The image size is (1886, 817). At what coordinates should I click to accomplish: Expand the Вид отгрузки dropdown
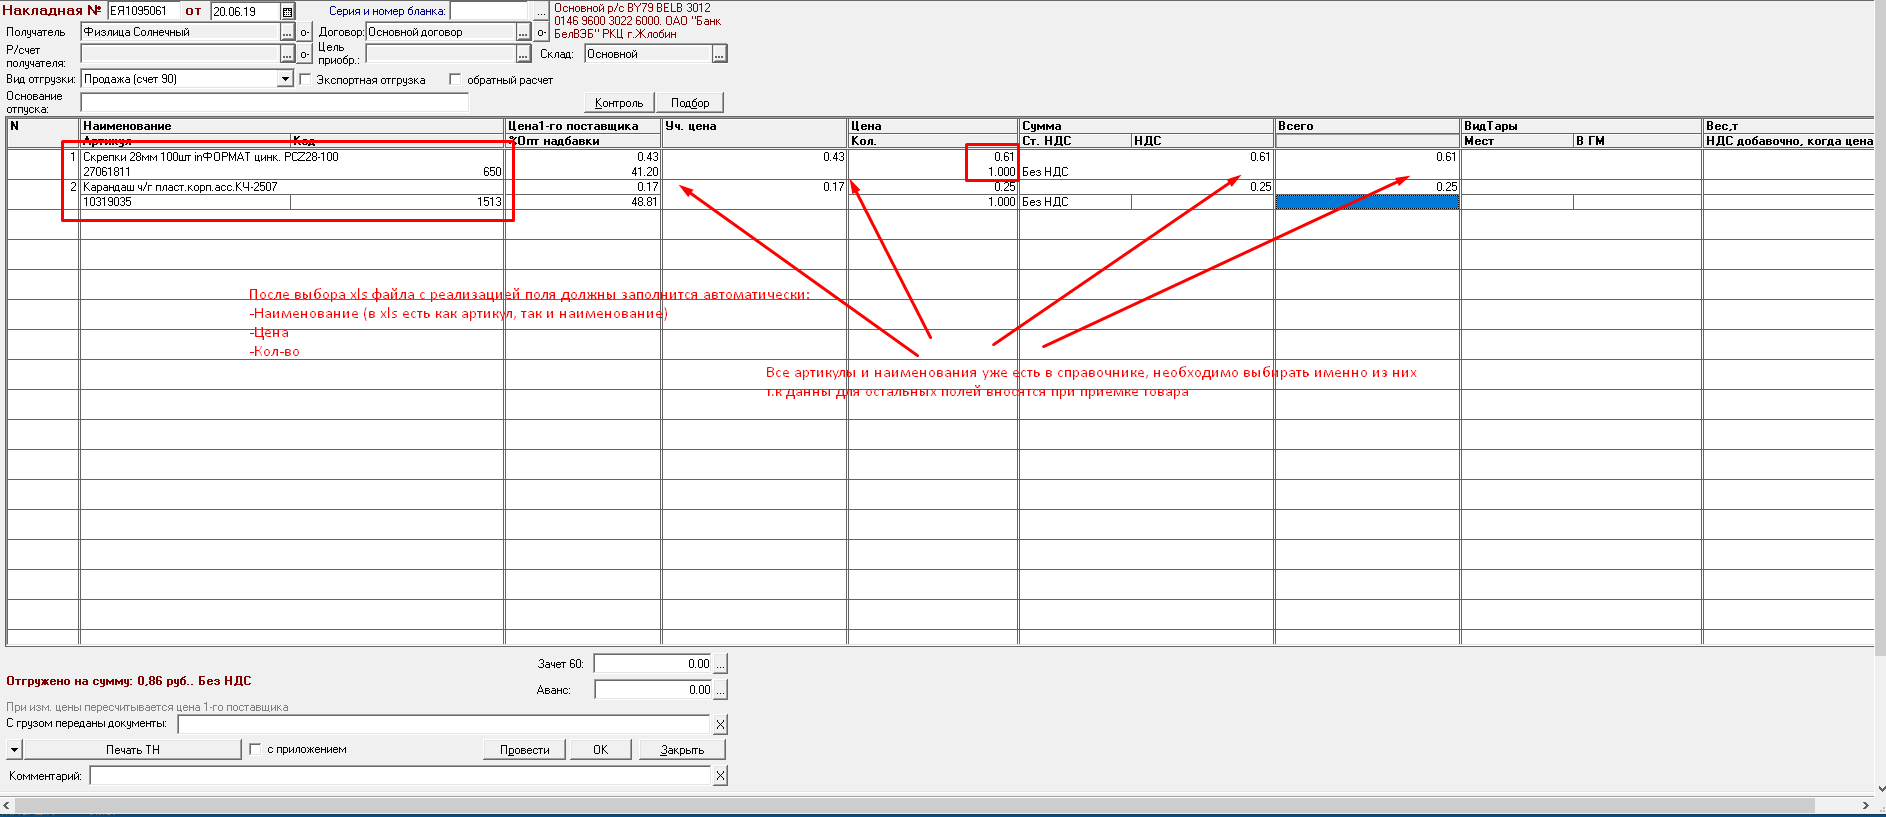click(x=285, y=79)
